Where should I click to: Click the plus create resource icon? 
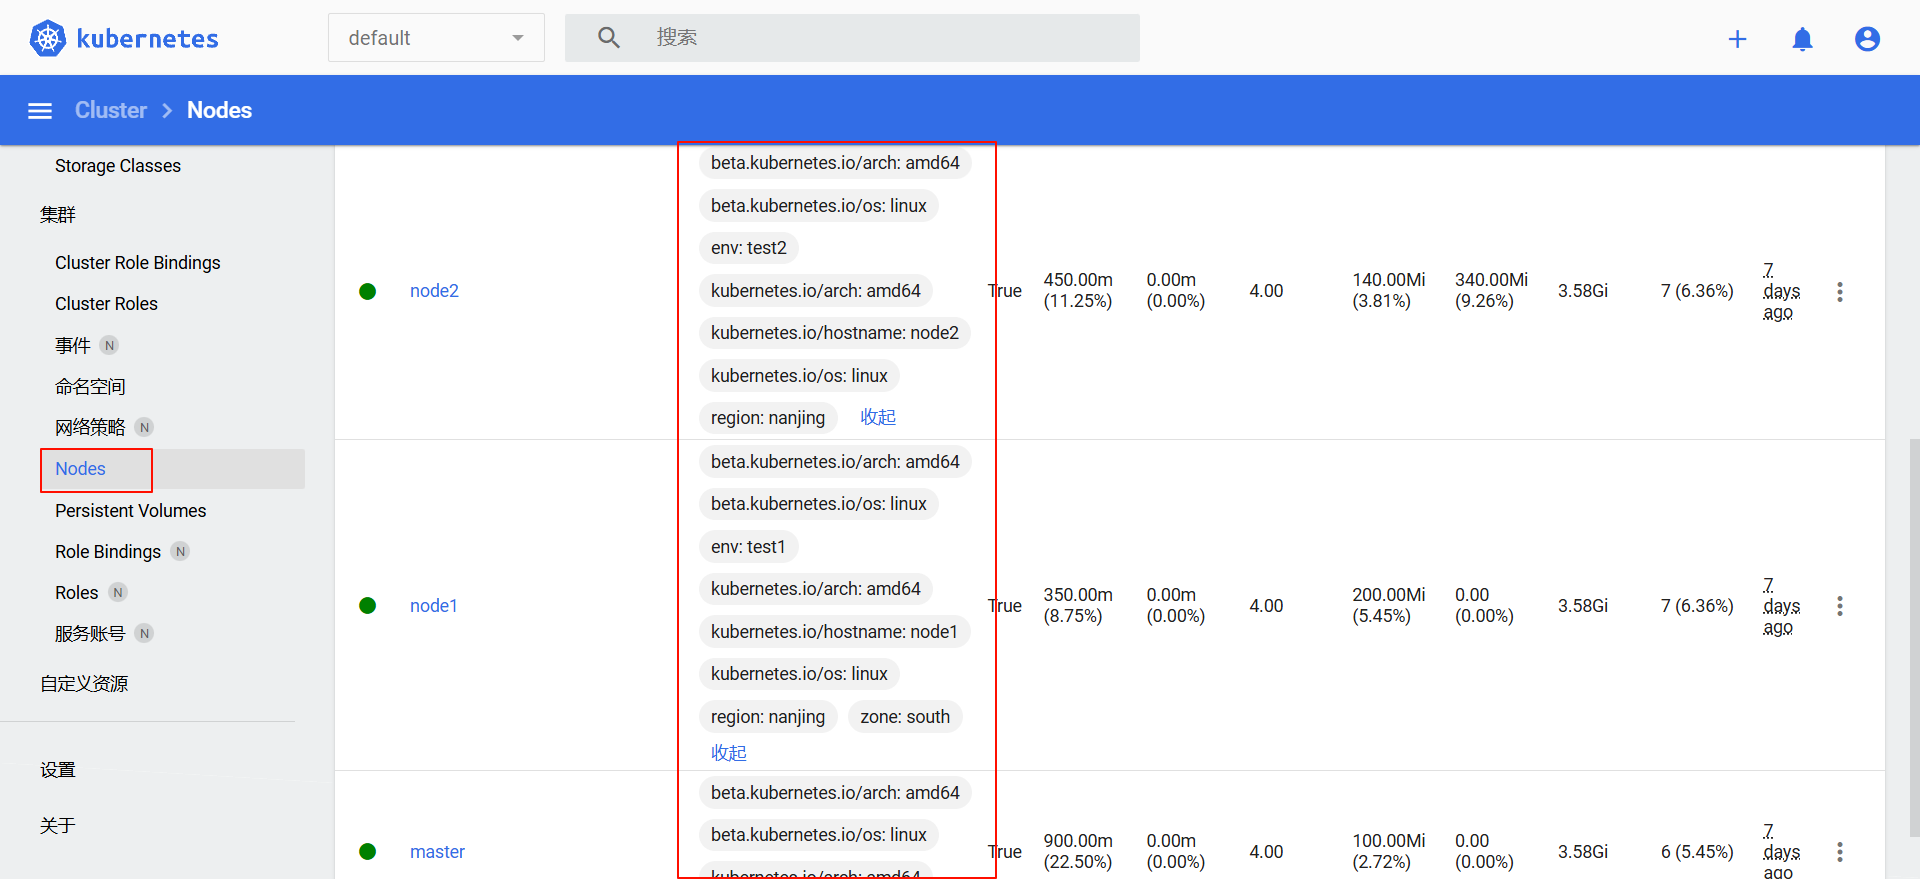(x=1737, y=39)
